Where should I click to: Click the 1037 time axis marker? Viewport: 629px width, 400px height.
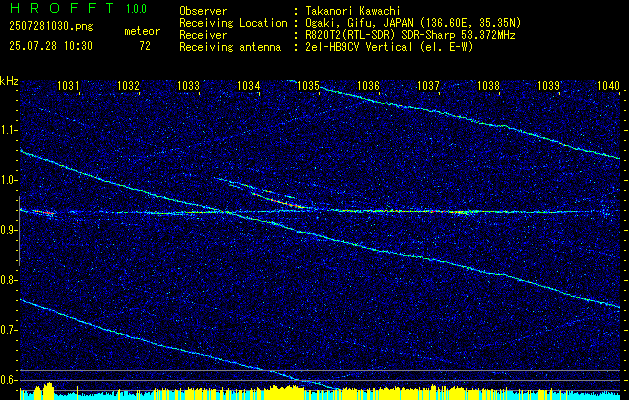428,85
